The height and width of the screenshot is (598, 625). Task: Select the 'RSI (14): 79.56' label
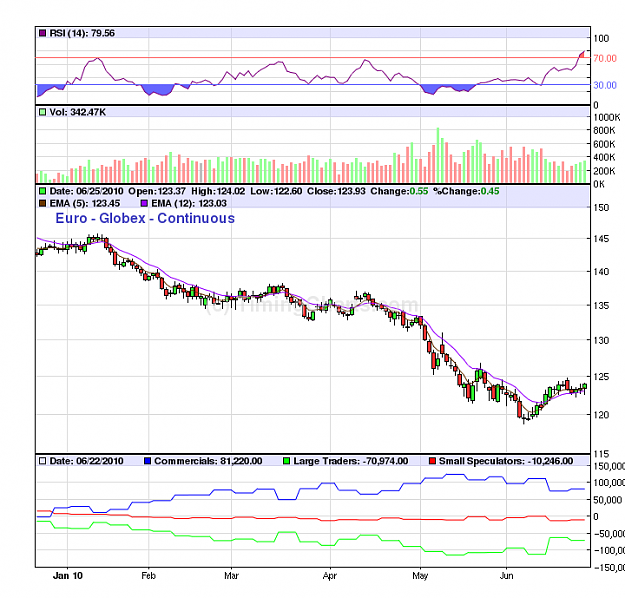pos(82,33)
